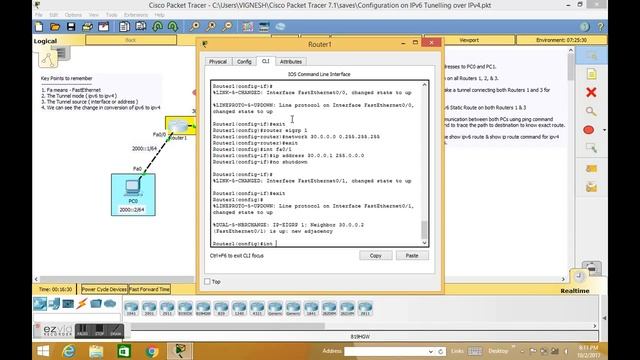Switch to the Config tab in Router1
This screenshot has height=360, width=640.
pos(244,62)
